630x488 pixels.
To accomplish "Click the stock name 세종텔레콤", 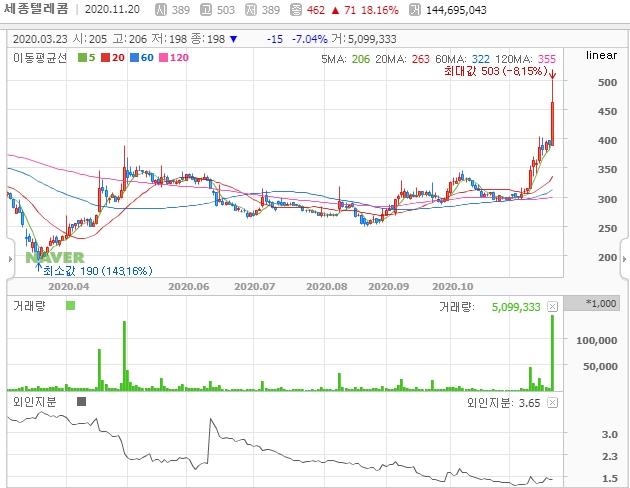I will tap(36, 9).
